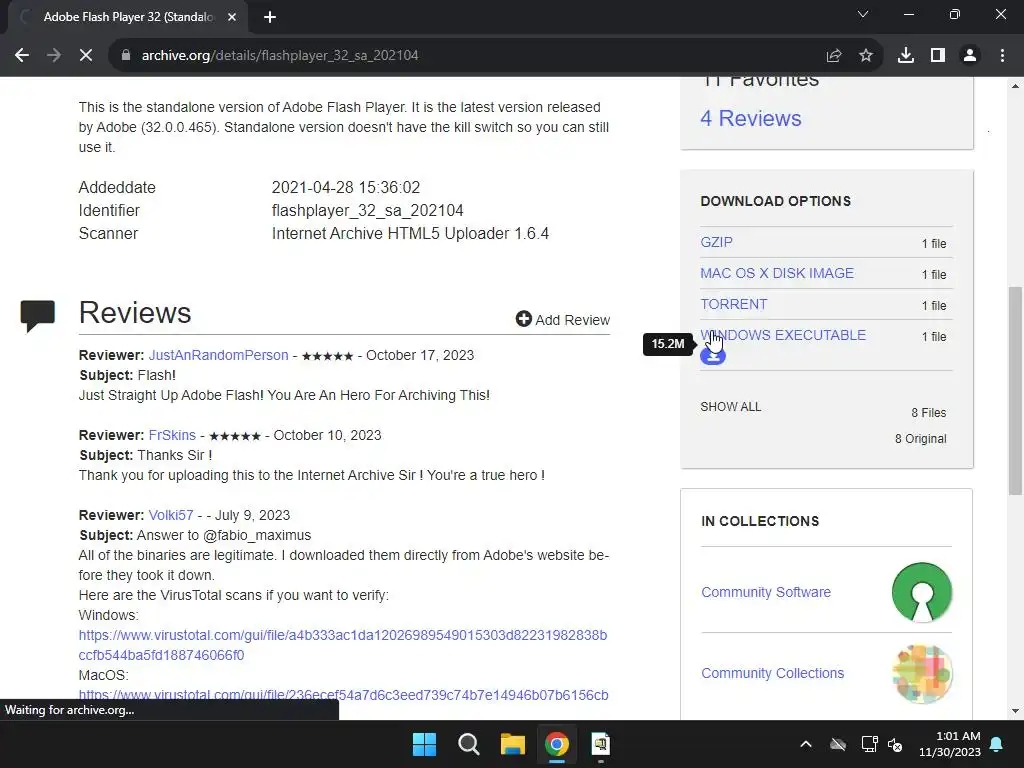The image size is (1024, 768).
Task: Open the Chrome profile avatar
Action: 970,56
